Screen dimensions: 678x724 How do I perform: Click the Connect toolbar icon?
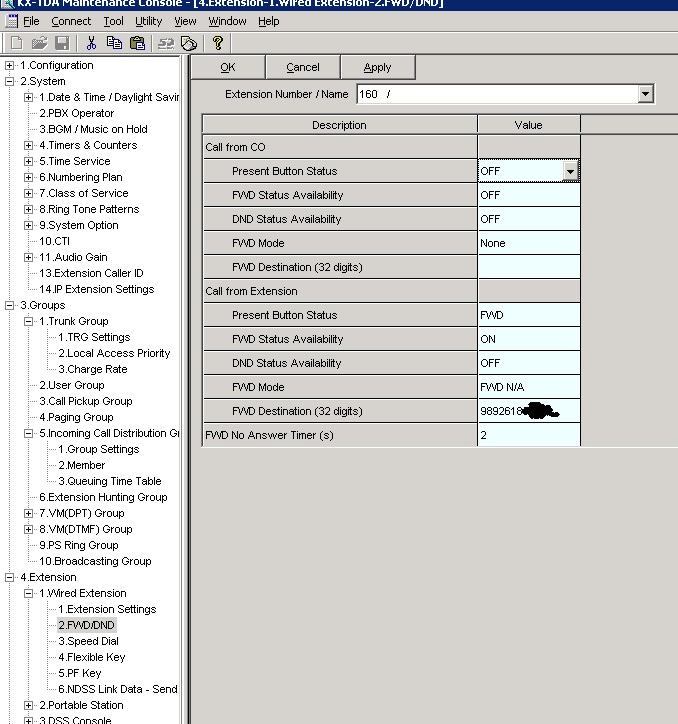(166, 43)
